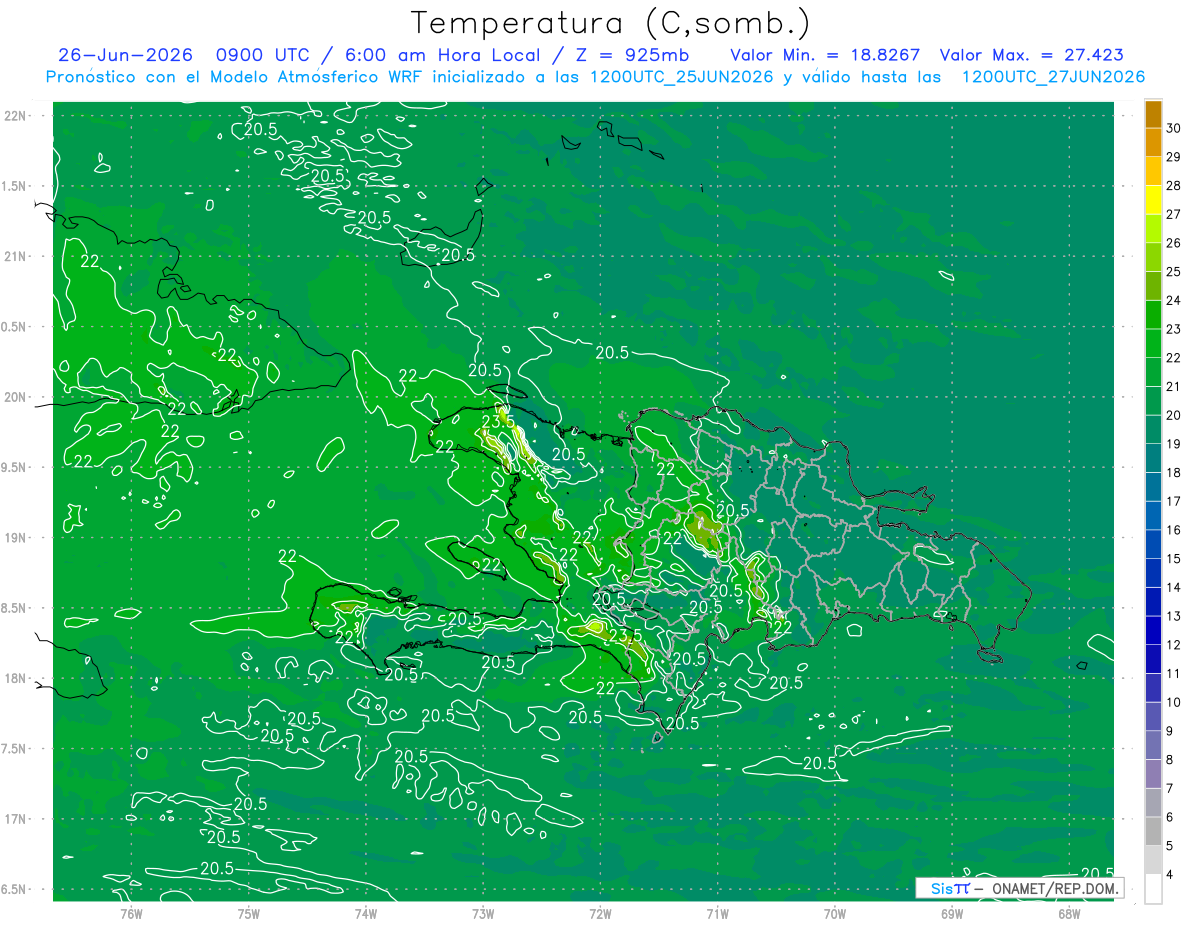Click the '70W' longitude axis label
Screen dimensions: 1200x927
(x=835, y=913)
